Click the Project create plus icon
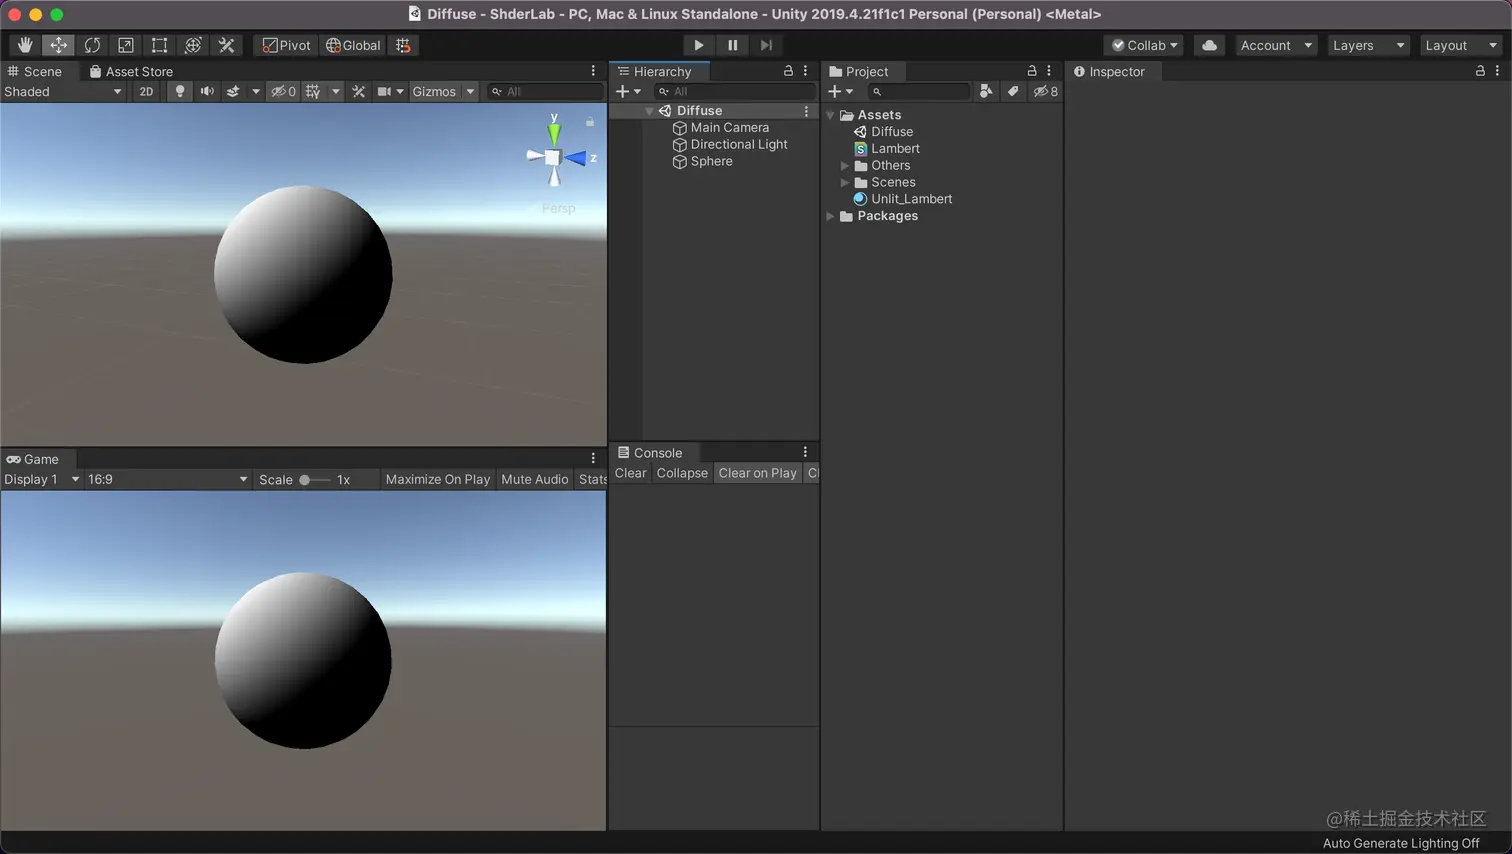Screen dimensions: 1512x854 [835, 91]
